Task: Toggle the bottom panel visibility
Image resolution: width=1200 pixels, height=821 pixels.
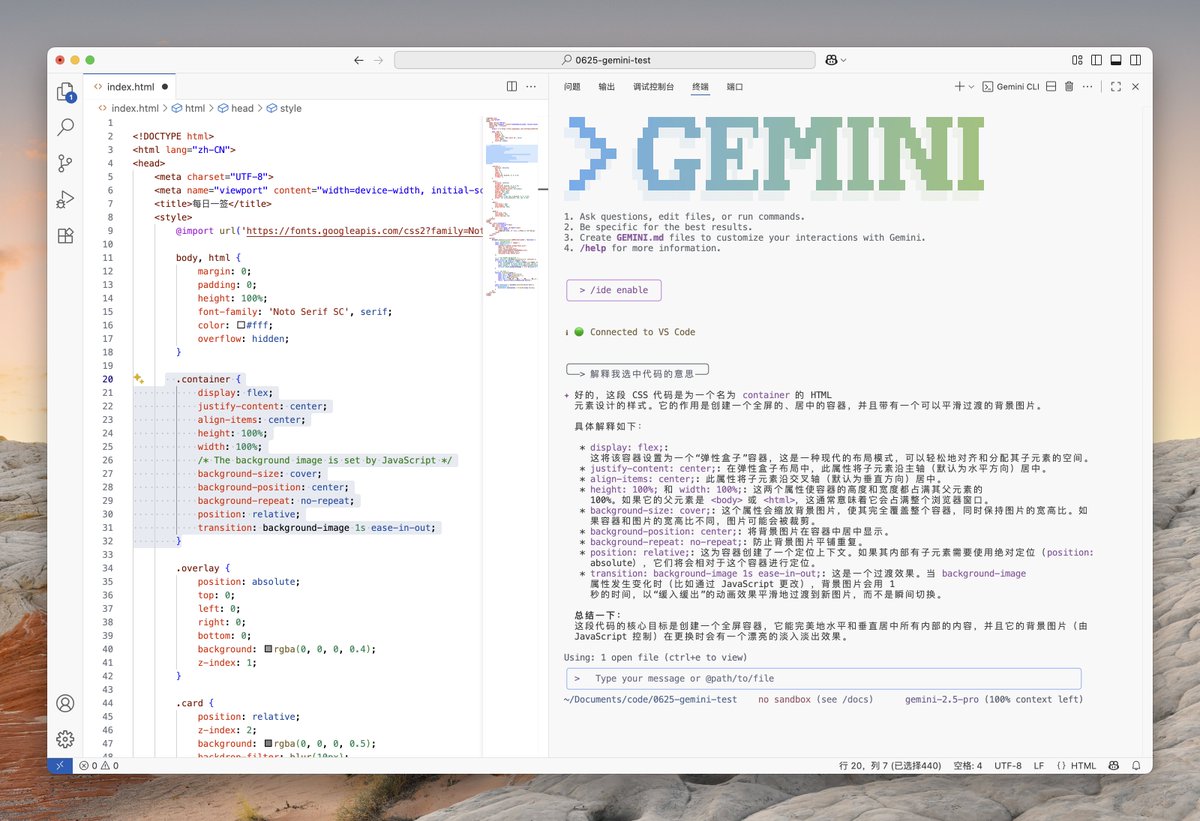Action: coord(1116,61)
